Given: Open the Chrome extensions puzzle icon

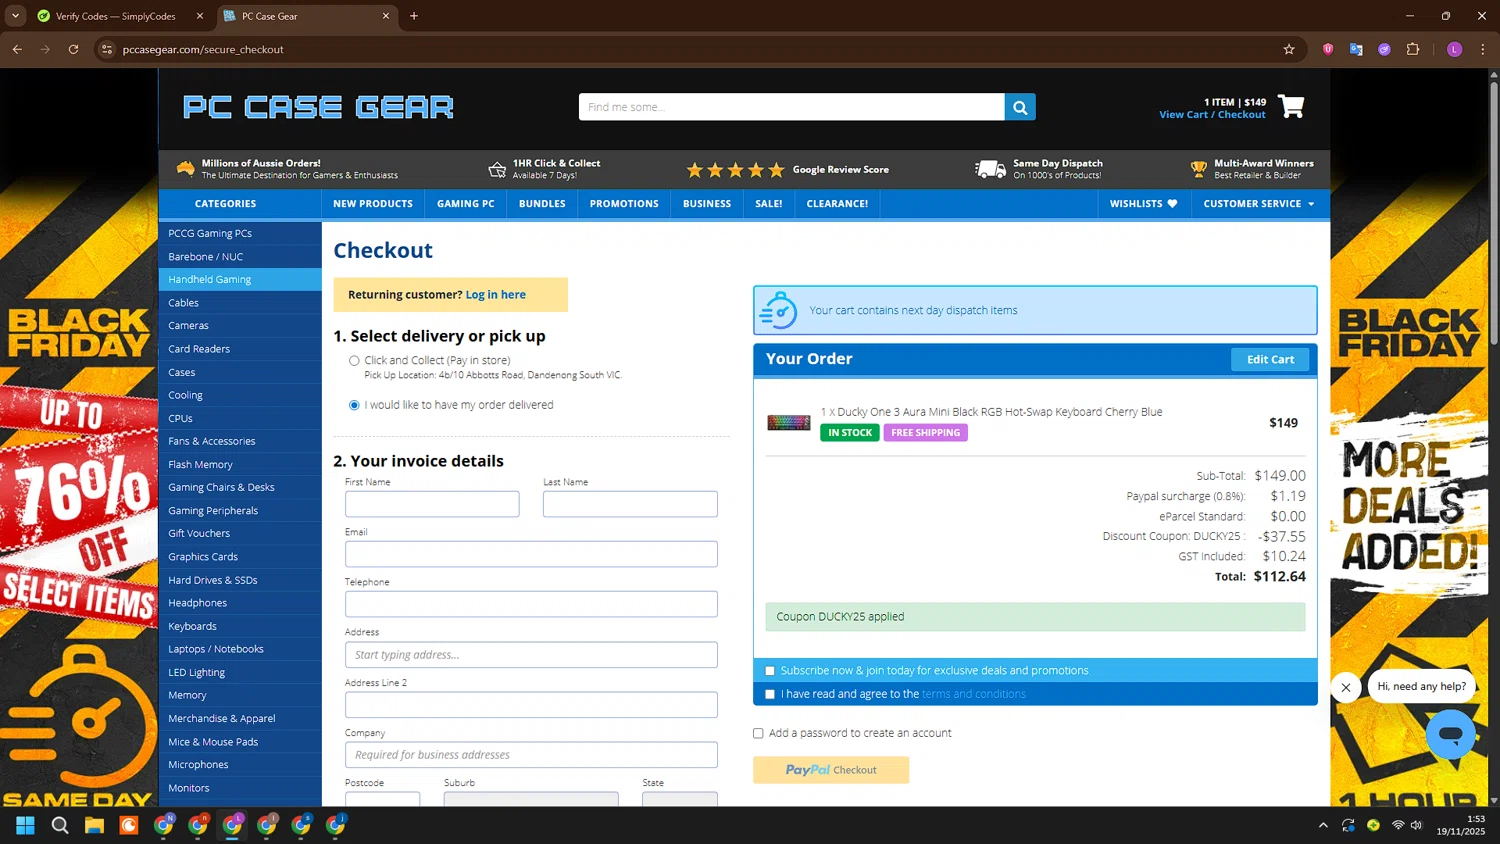Looking at the screenshot, I should tap(1413, 49).
